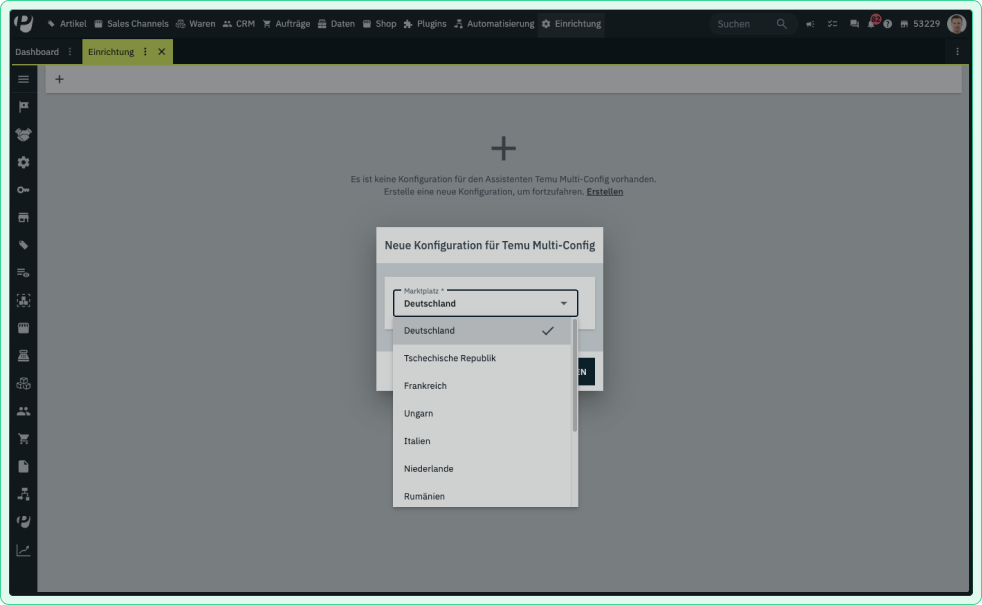Open notifications bell with the 82 badge
Image resolution: width=982 pixels, height=605 pixels.
click(872, 23)
